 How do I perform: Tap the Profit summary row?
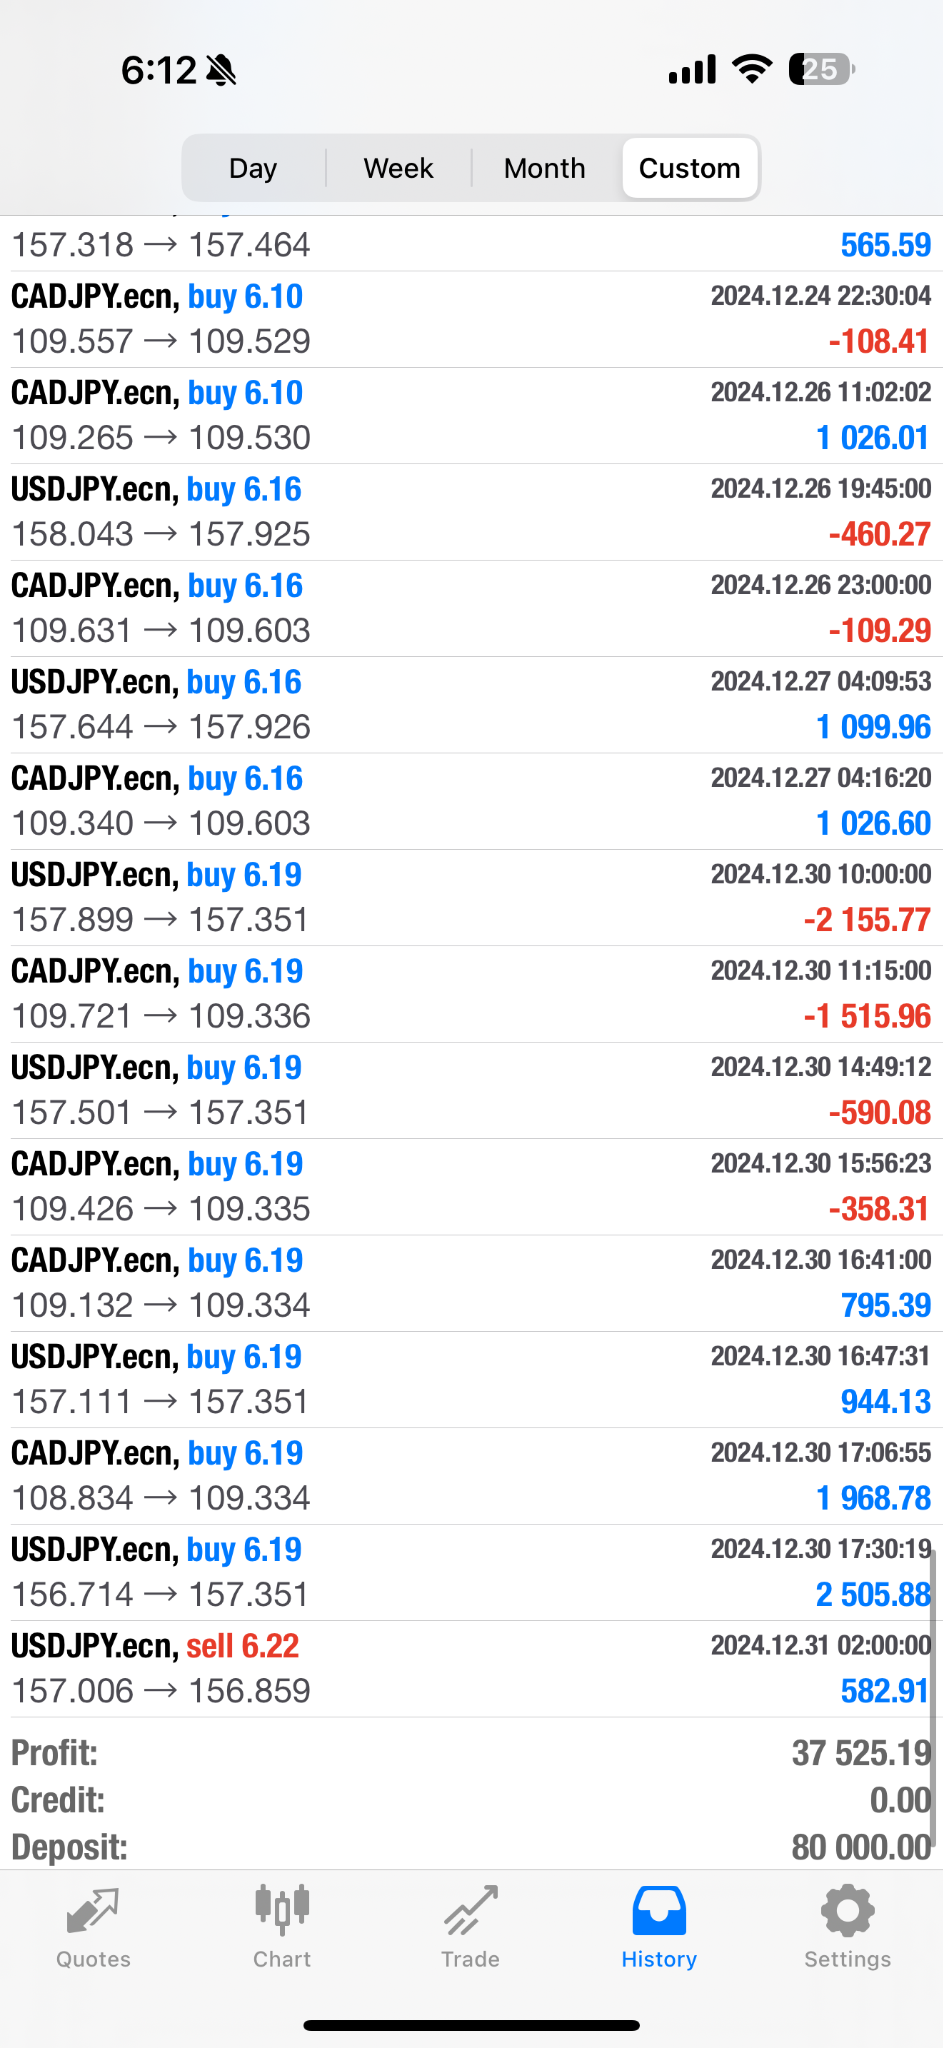point(470,1753)
